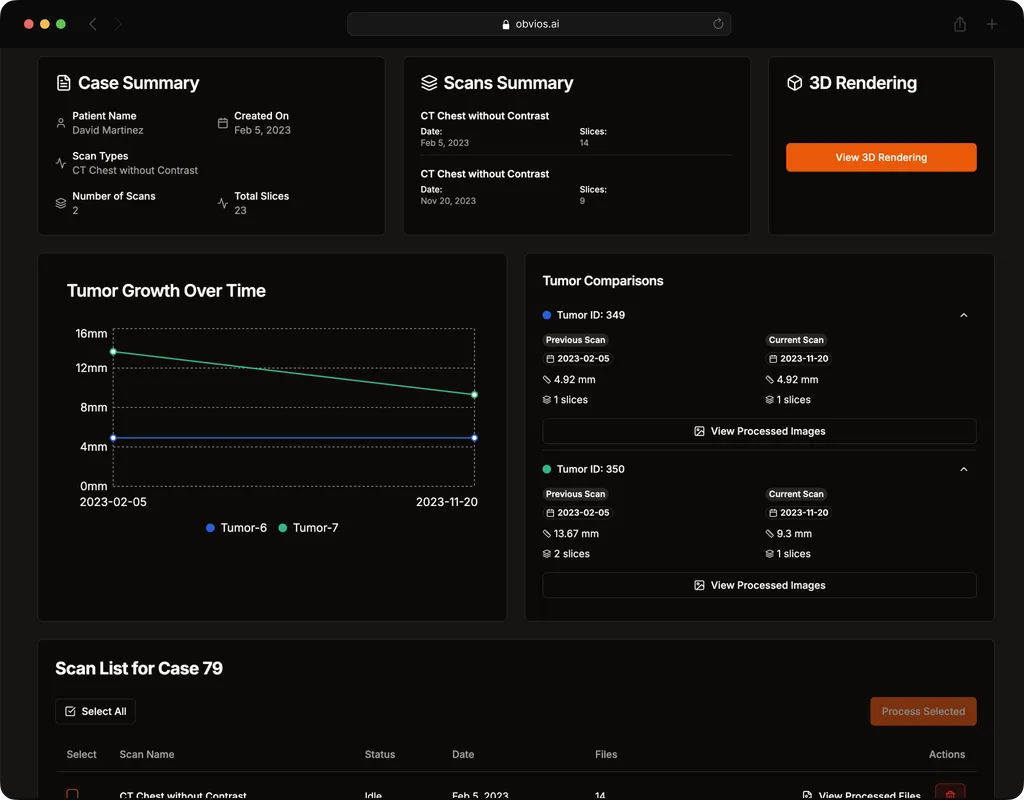View Processed Images for Tumor 349
1024x800 pixels.
click(759, 431)
